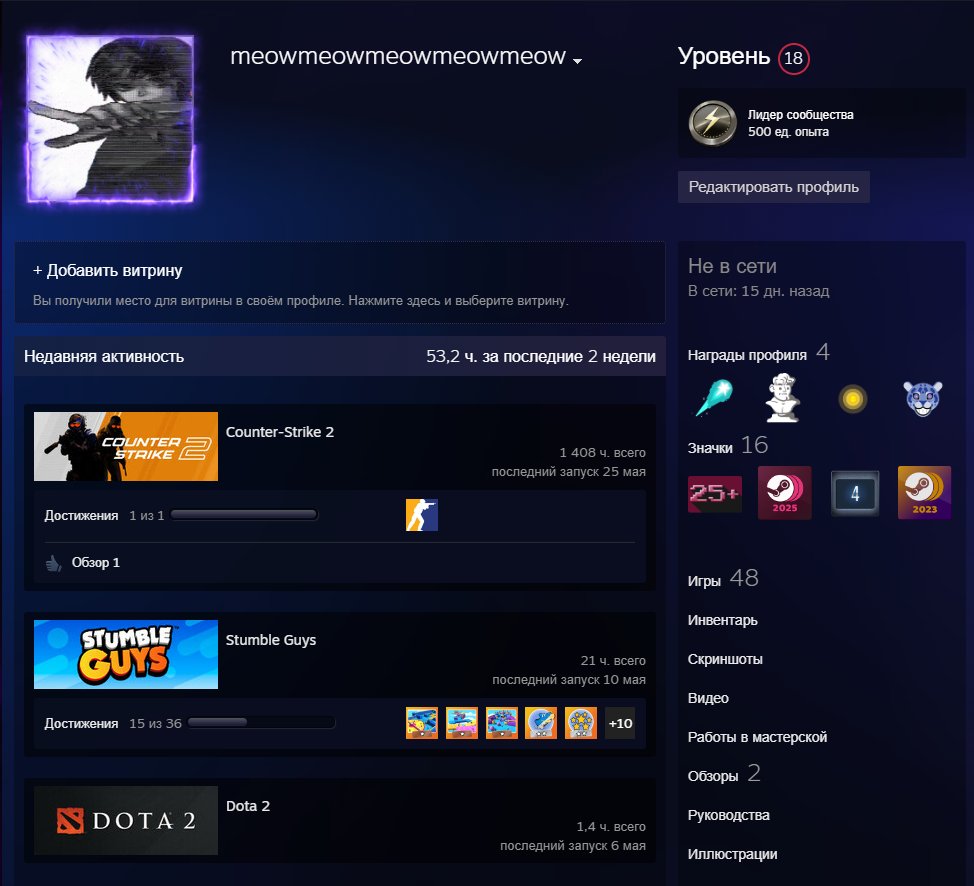
Task: Open the years of service '4' badge
Action: click(x=855, y=493)
